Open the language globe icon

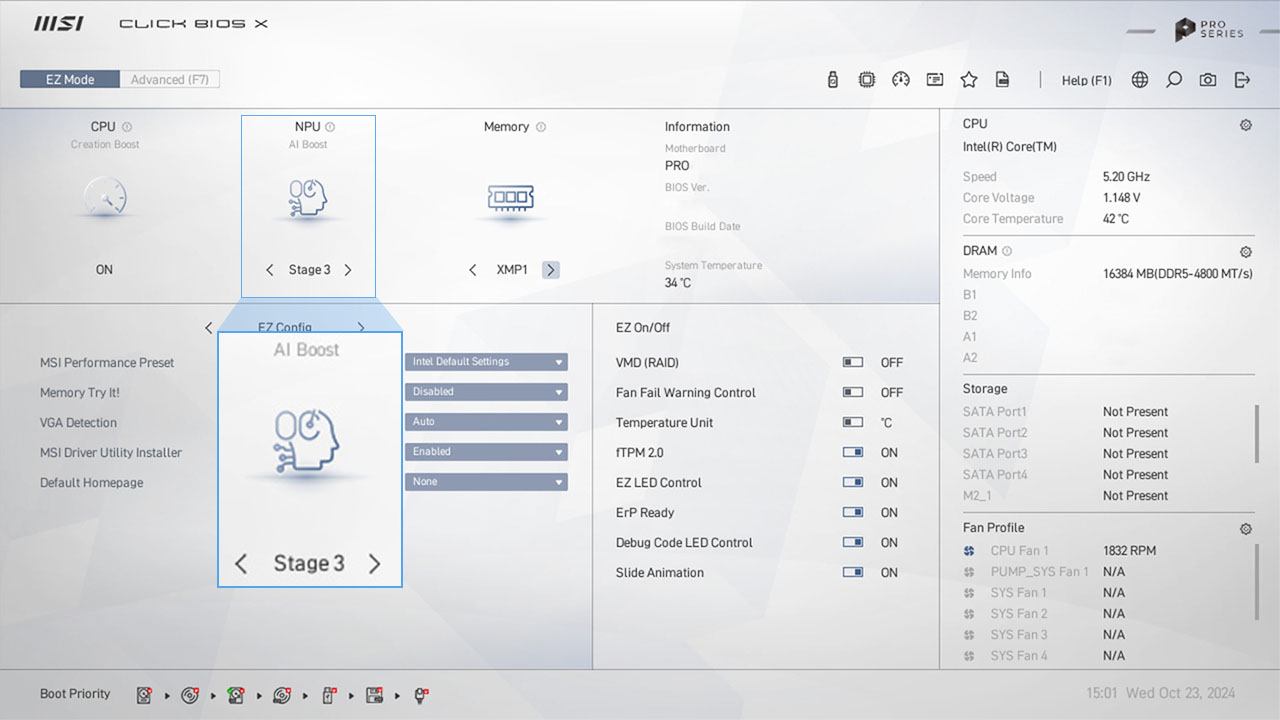(x=1140, y=80)
